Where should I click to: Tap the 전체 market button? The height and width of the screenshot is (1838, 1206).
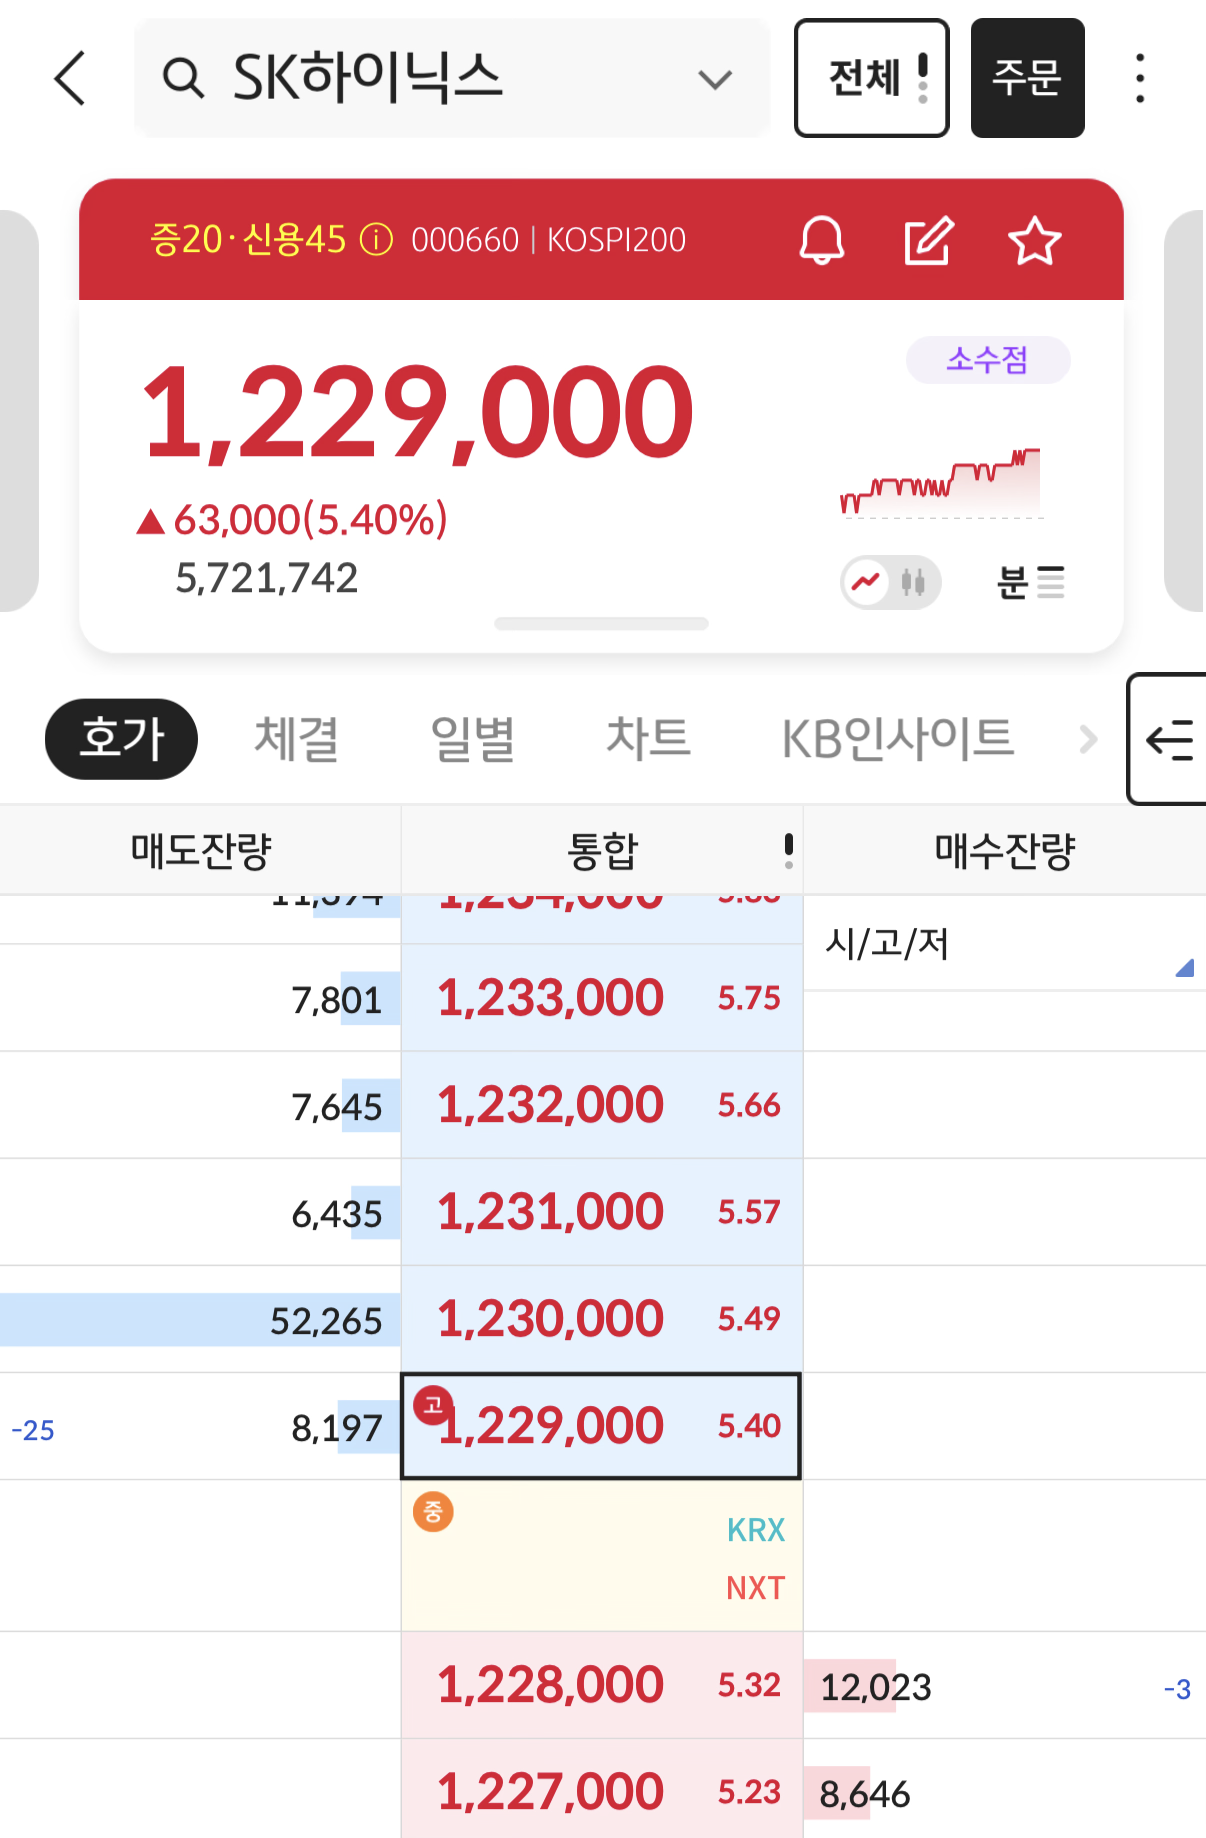pyautogui.click(x=871, y=78)
